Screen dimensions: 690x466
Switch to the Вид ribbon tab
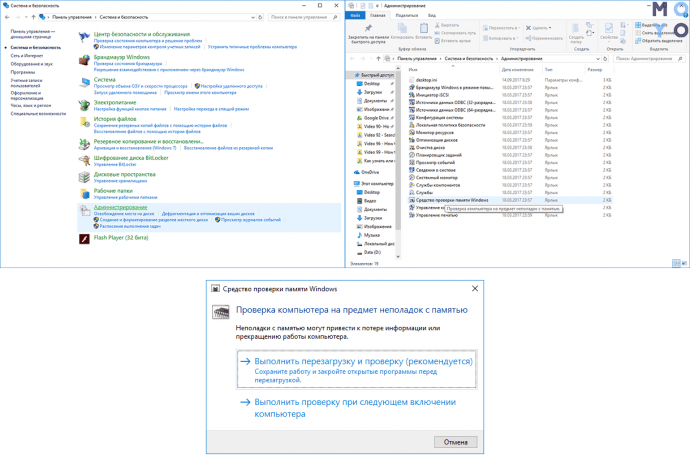click(x=432, y=15)
